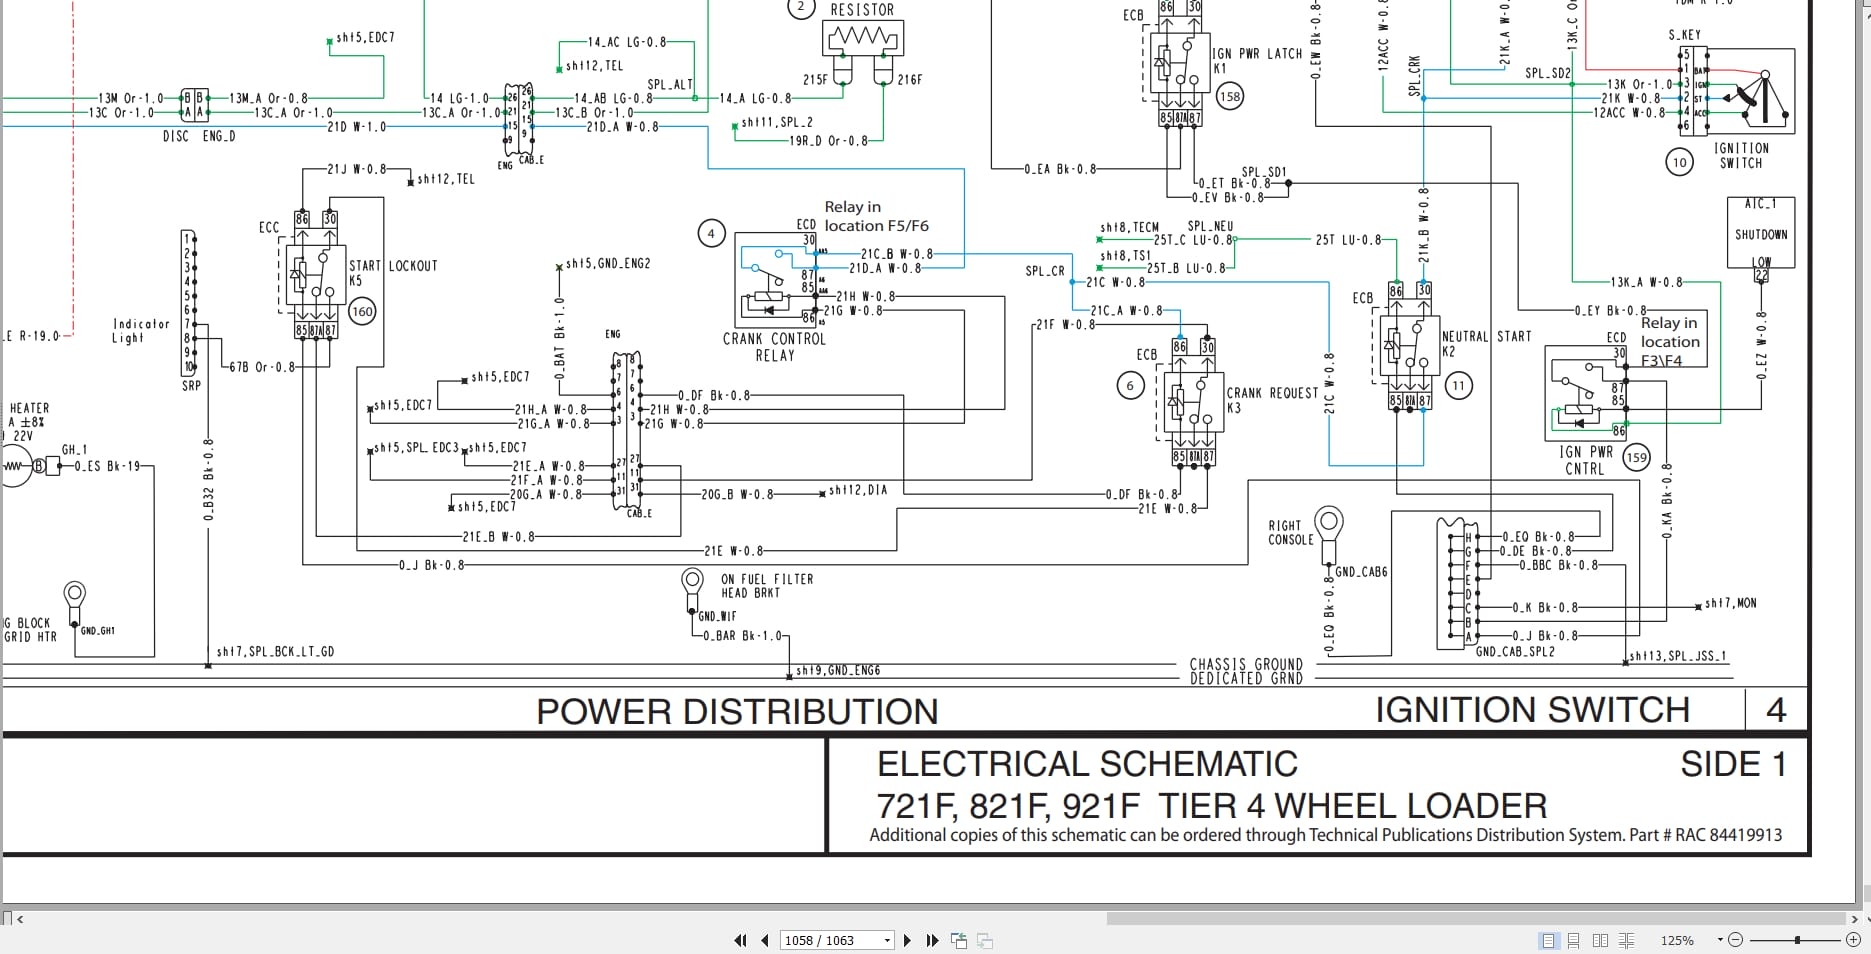Enable single page view mode
The width and height of the screenshot is (1871, 954).
1548,940
